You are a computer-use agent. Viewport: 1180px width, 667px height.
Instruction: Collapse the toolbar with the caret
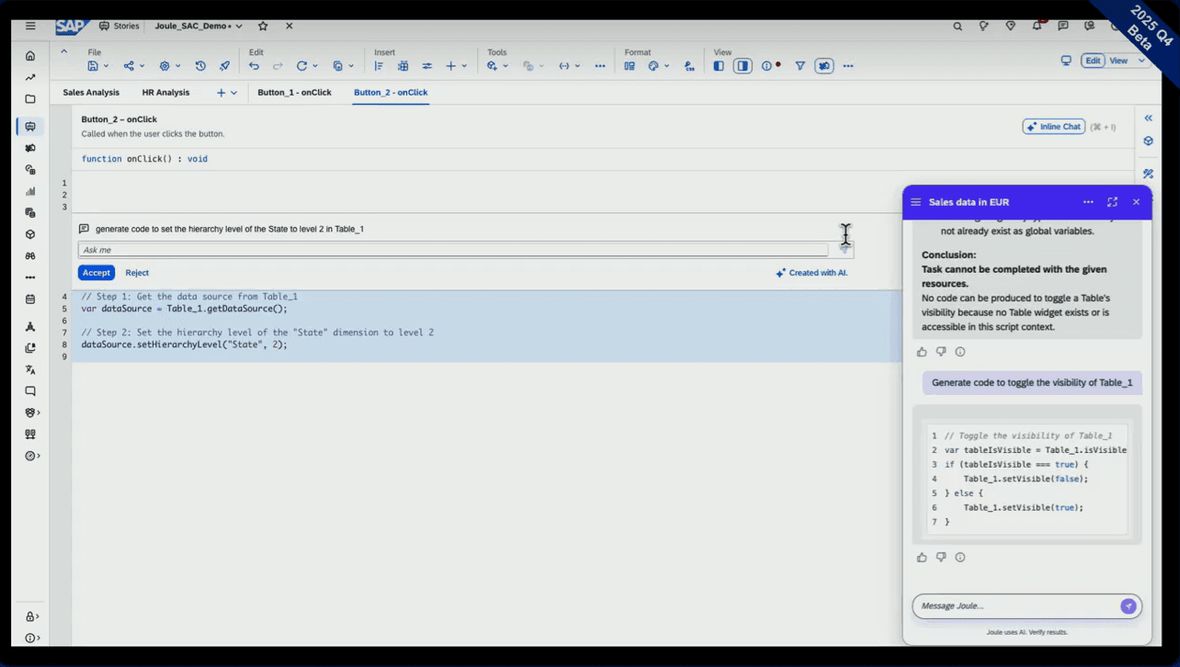[64, 51]
